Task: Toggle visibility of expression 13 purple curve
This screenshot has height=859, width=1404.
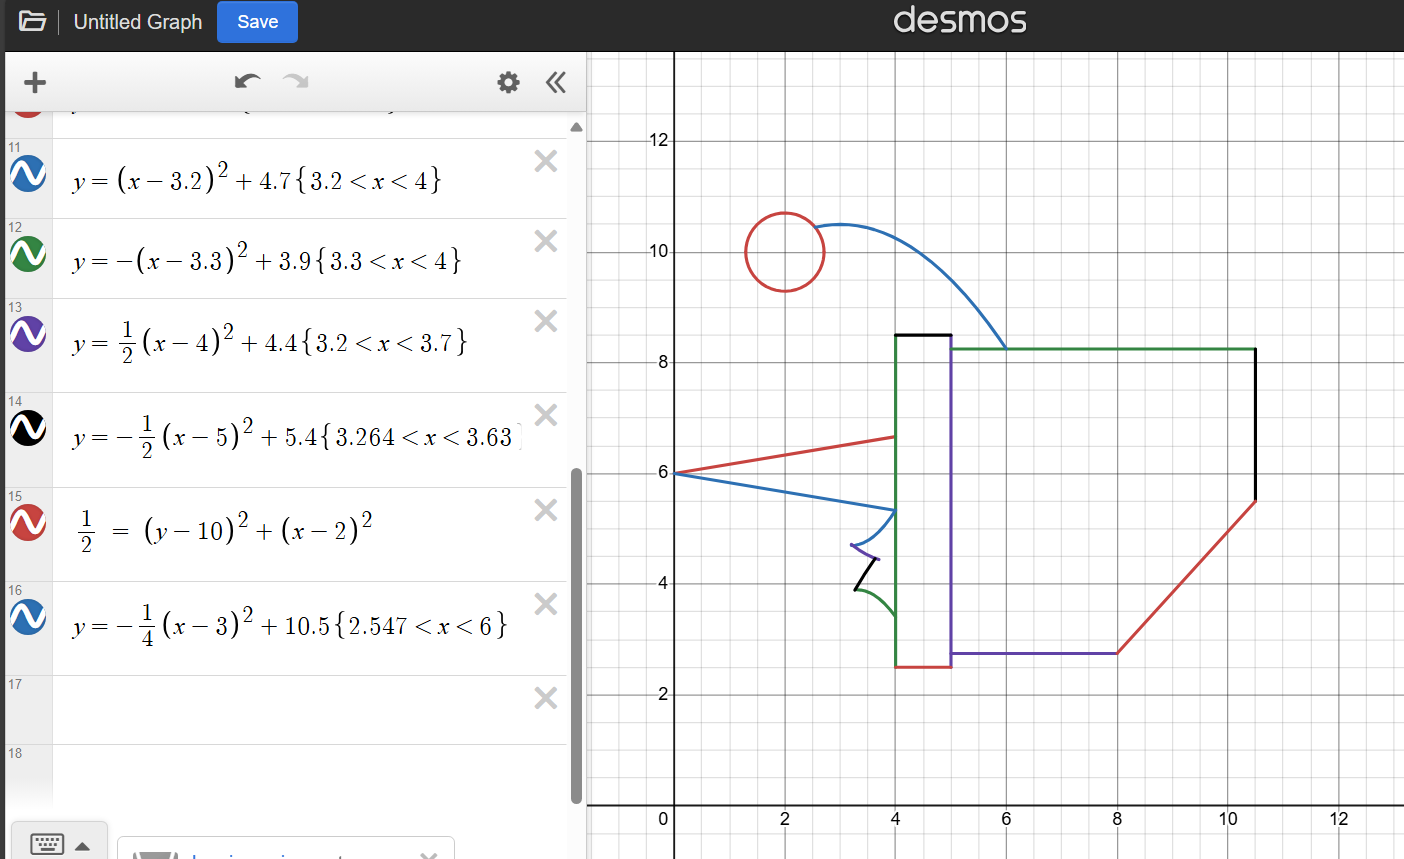Action: 28,334
